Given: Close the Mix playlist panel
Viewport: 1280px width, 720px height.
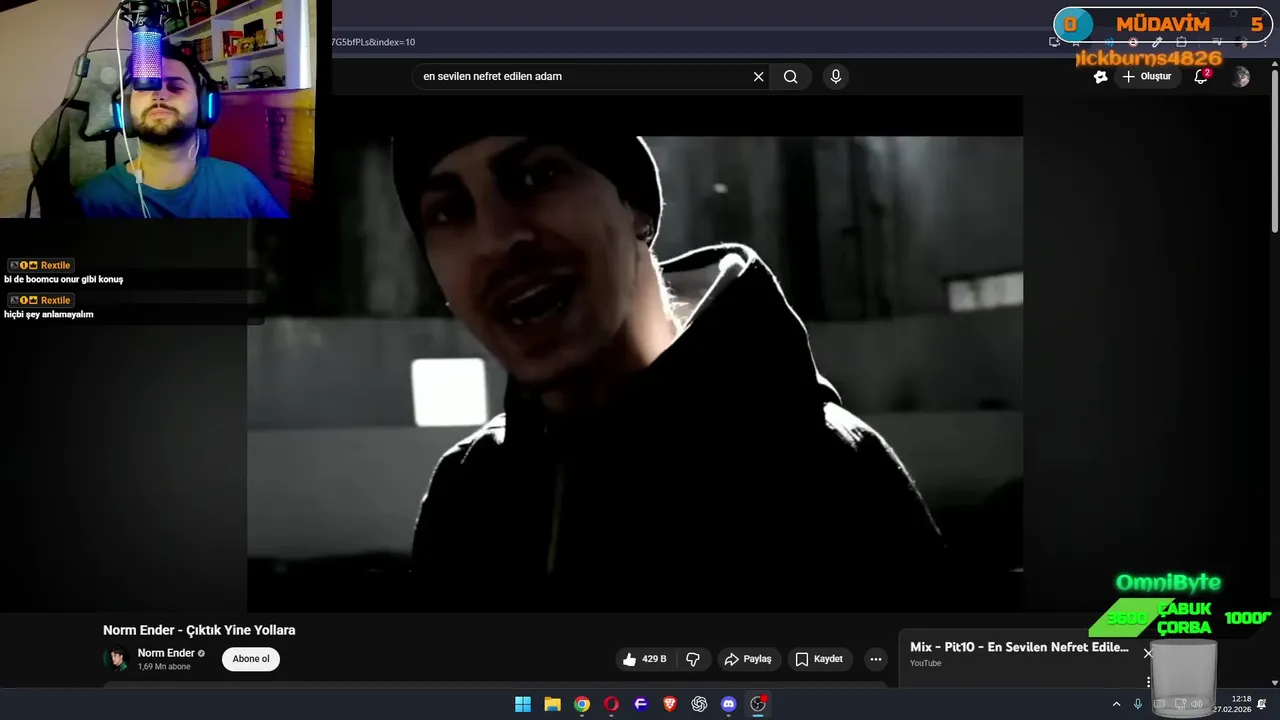Looking at the screenshot, I should 1148,653.
